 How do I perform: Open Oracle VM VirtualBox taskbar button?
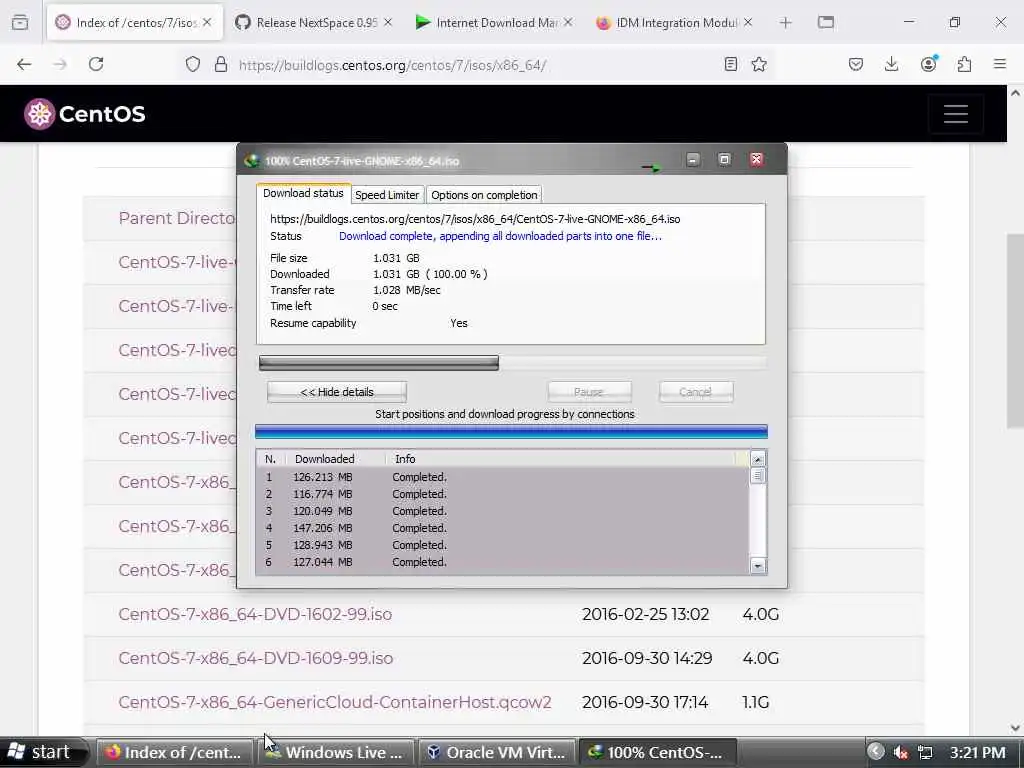(498, 752)
